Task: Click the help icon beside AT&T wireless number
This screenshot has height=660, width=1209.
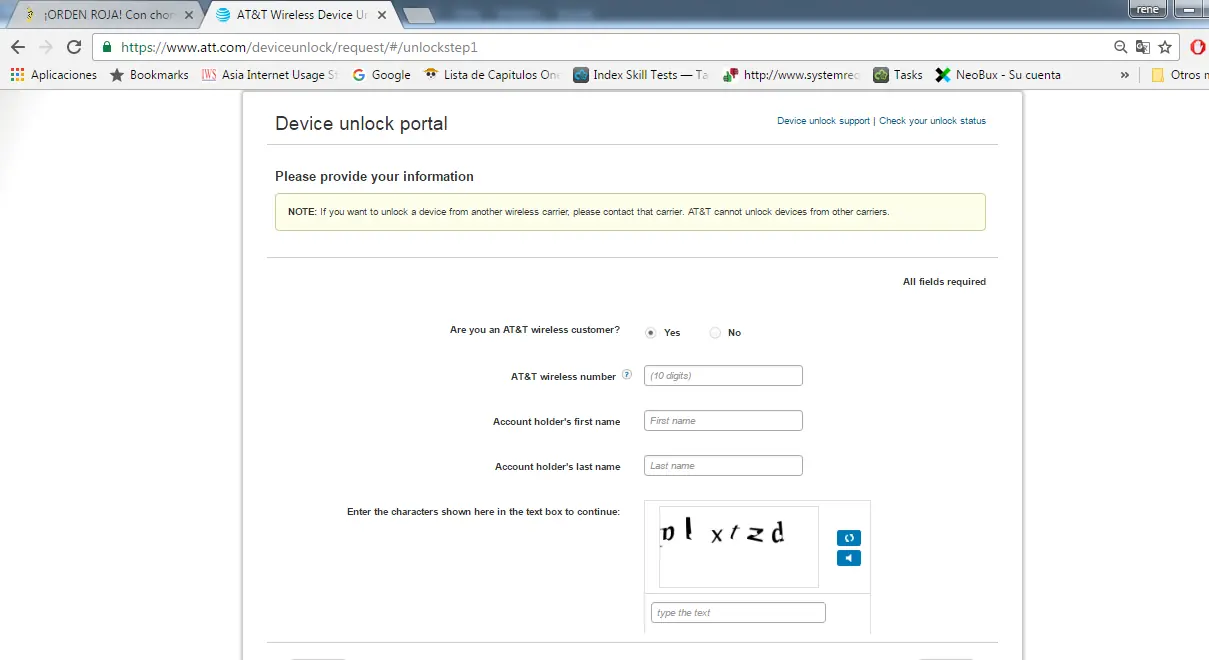Action: tap(627, 375)
